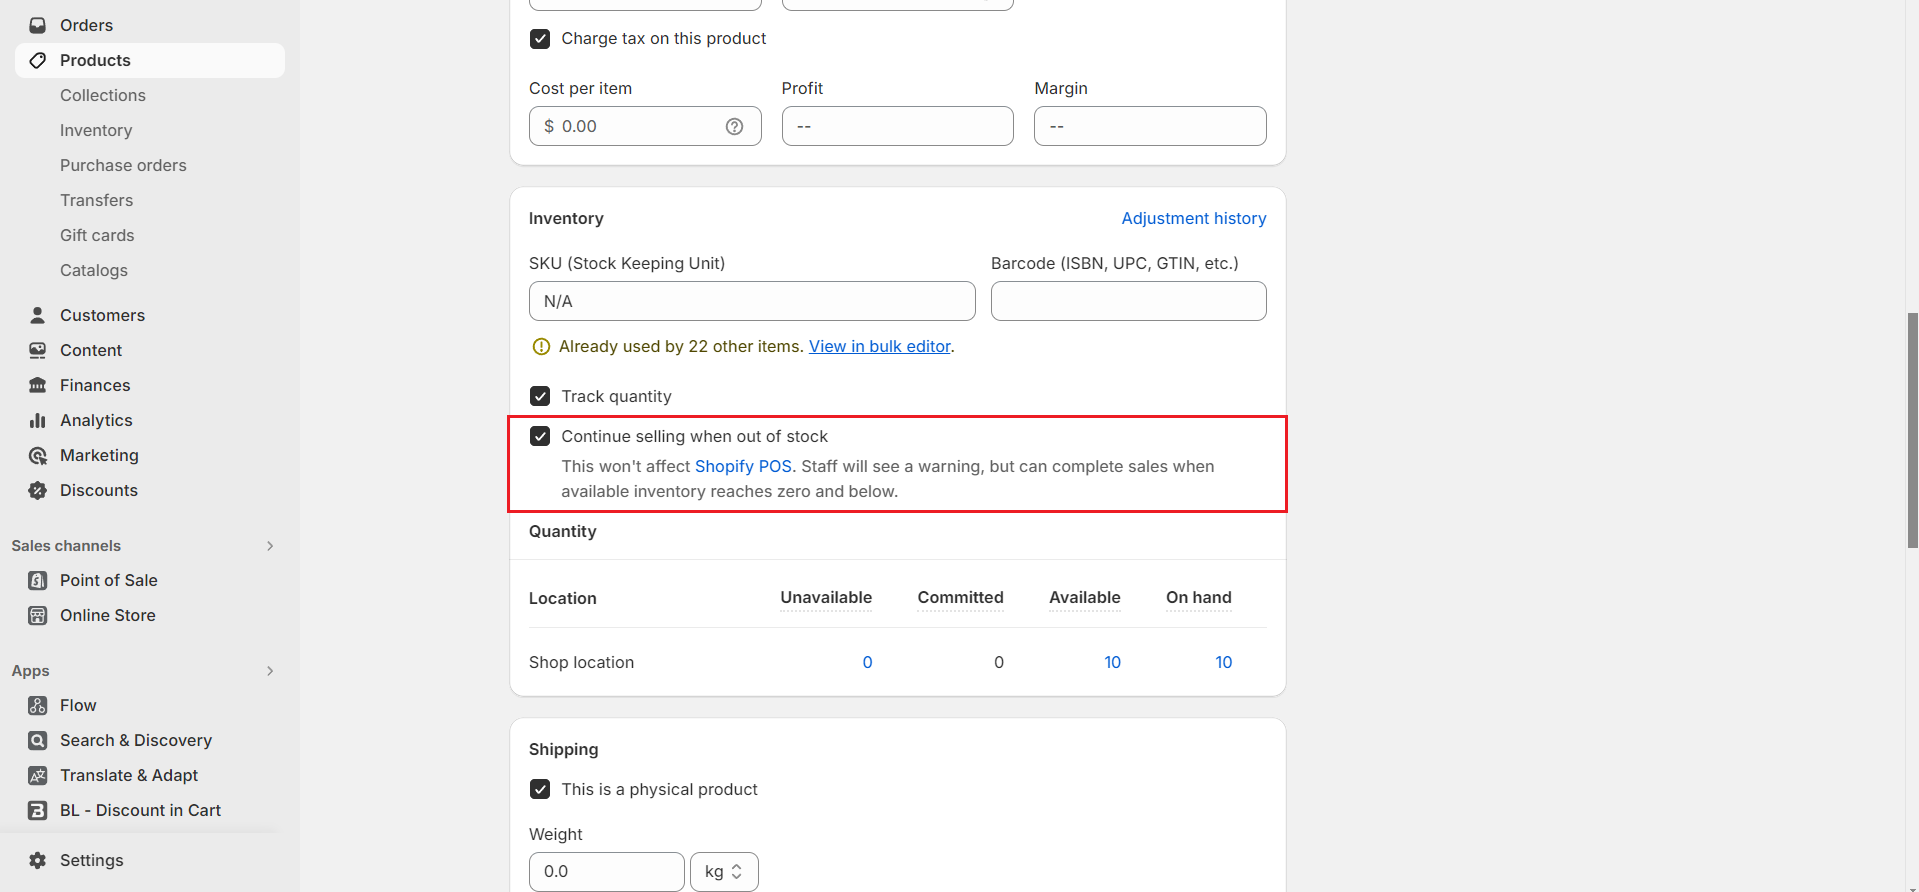Click the Translate & Adapt app icon
The width and height of the screenshot is (1919, 892).
(38, 776)
